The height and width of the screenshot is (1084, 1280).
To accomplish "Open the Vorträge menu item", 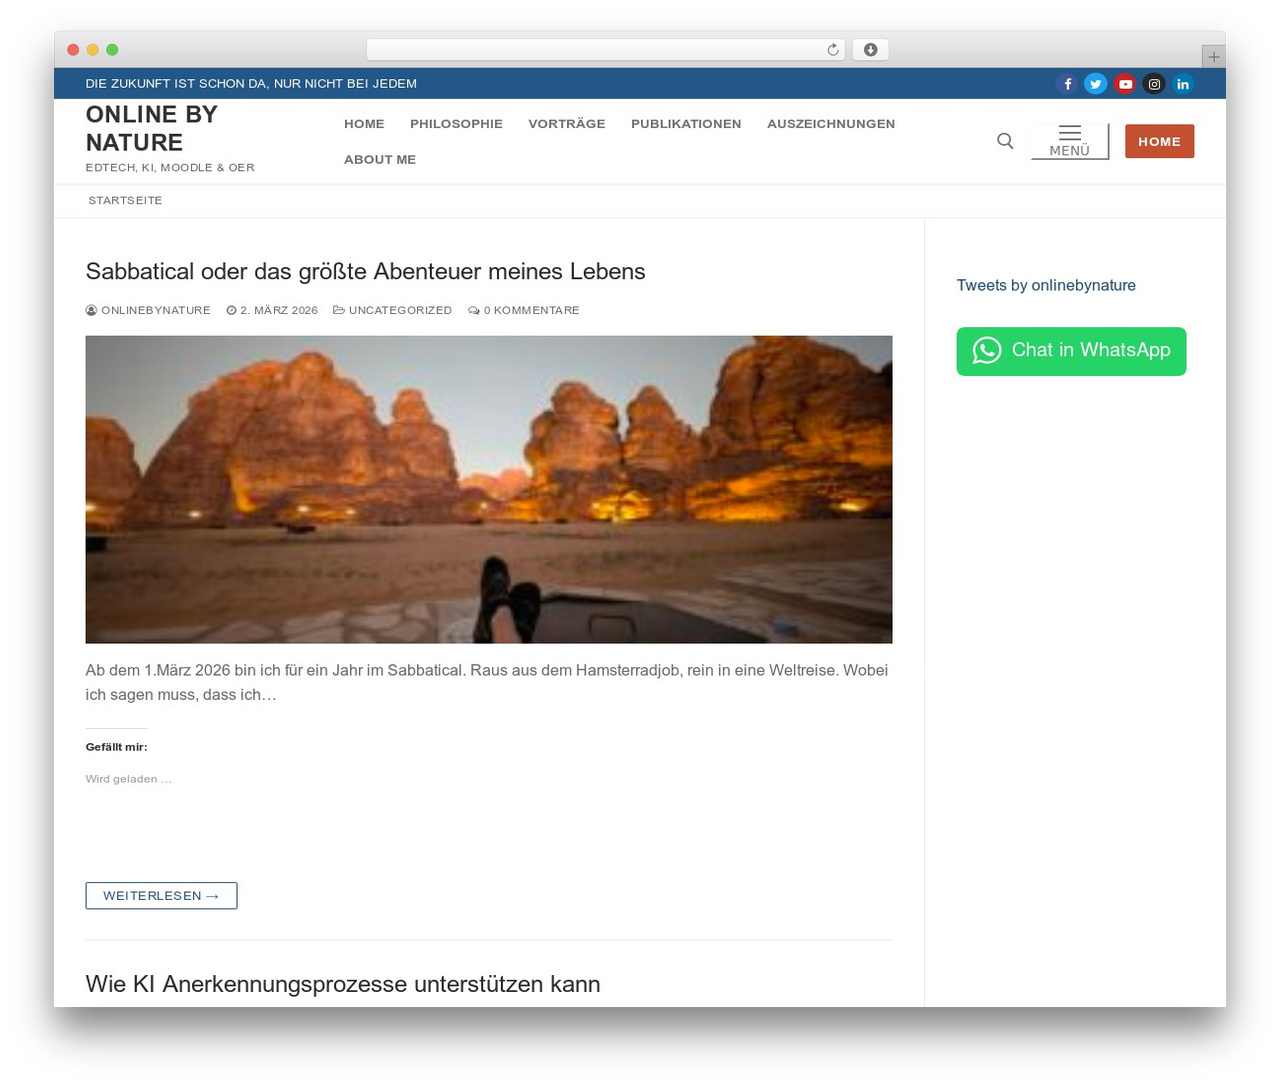I will 567,124.
